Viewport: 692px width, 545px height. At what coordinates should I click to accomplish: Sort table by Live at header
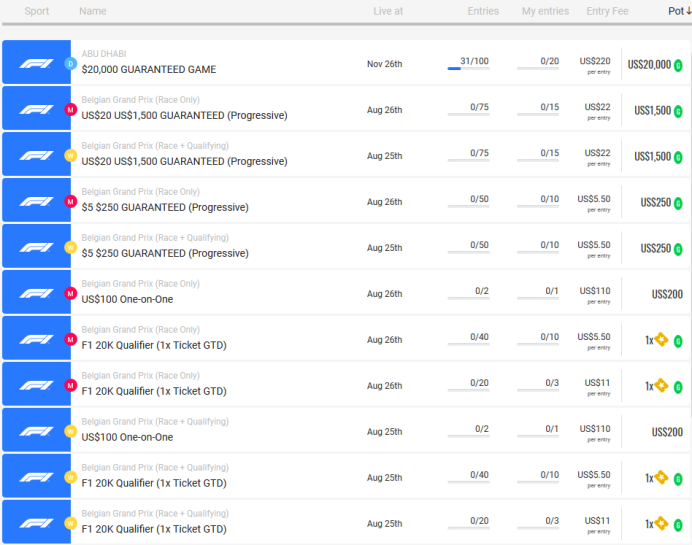coord(388,11)
